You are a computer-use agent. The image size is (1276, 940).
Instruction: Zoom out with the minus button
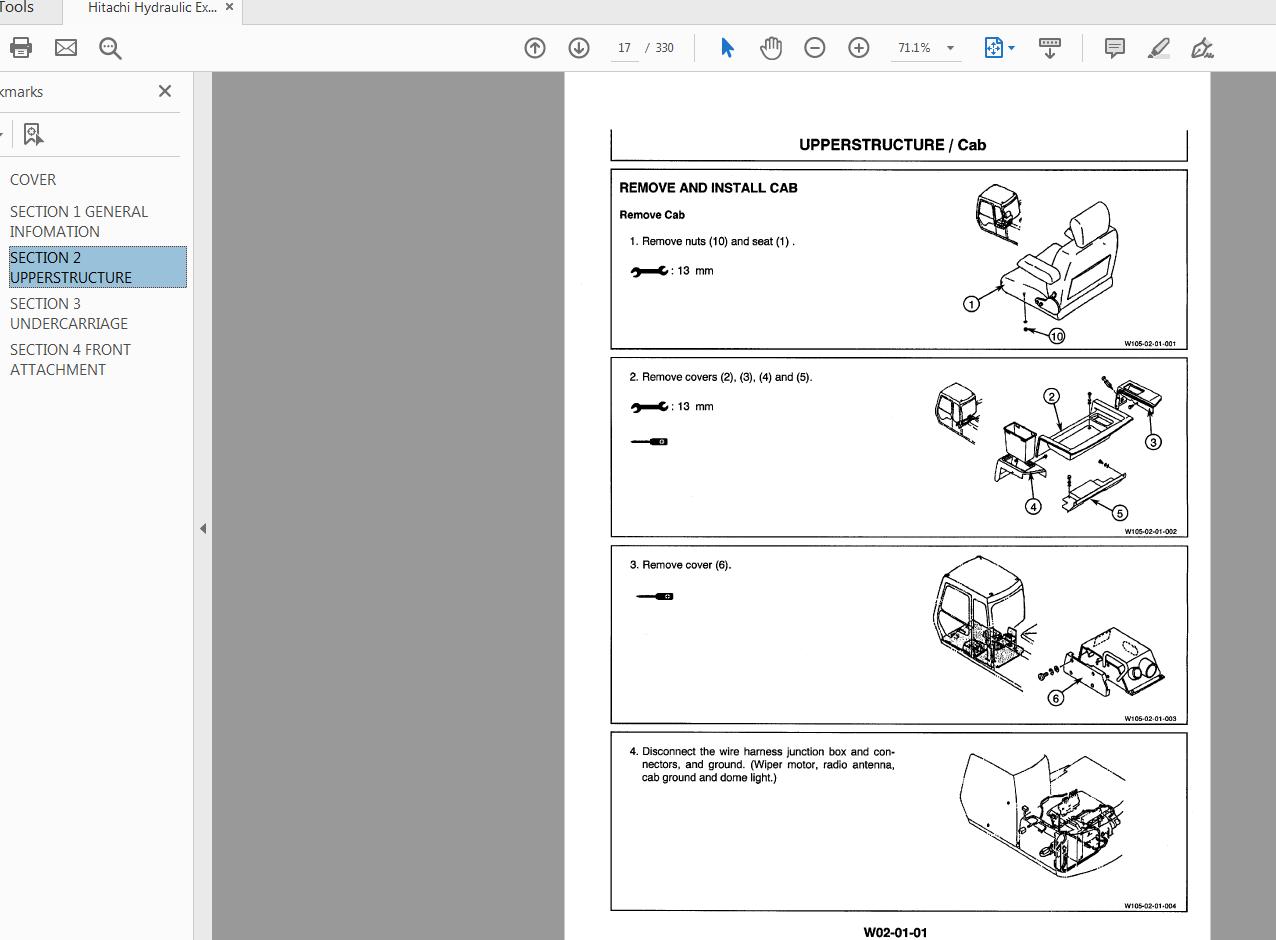[815, 48]
